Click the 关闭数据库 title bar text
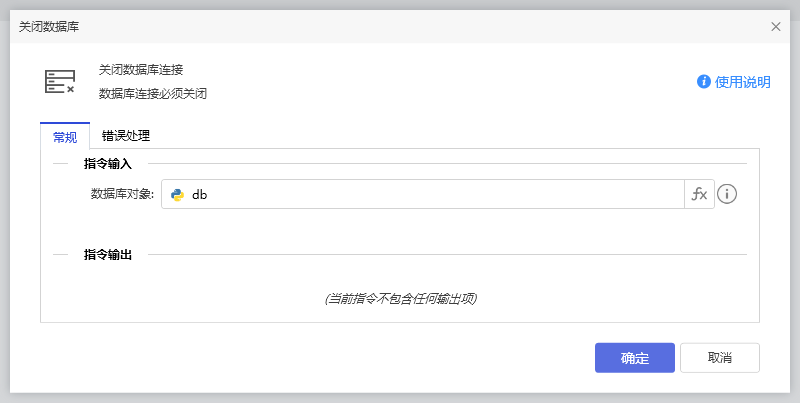The image size is (800, 403). click(49, 26)
